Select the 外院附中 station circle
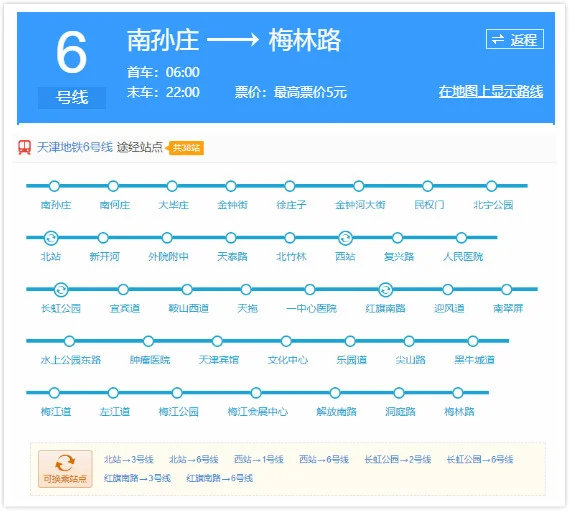 pos(167,238)
